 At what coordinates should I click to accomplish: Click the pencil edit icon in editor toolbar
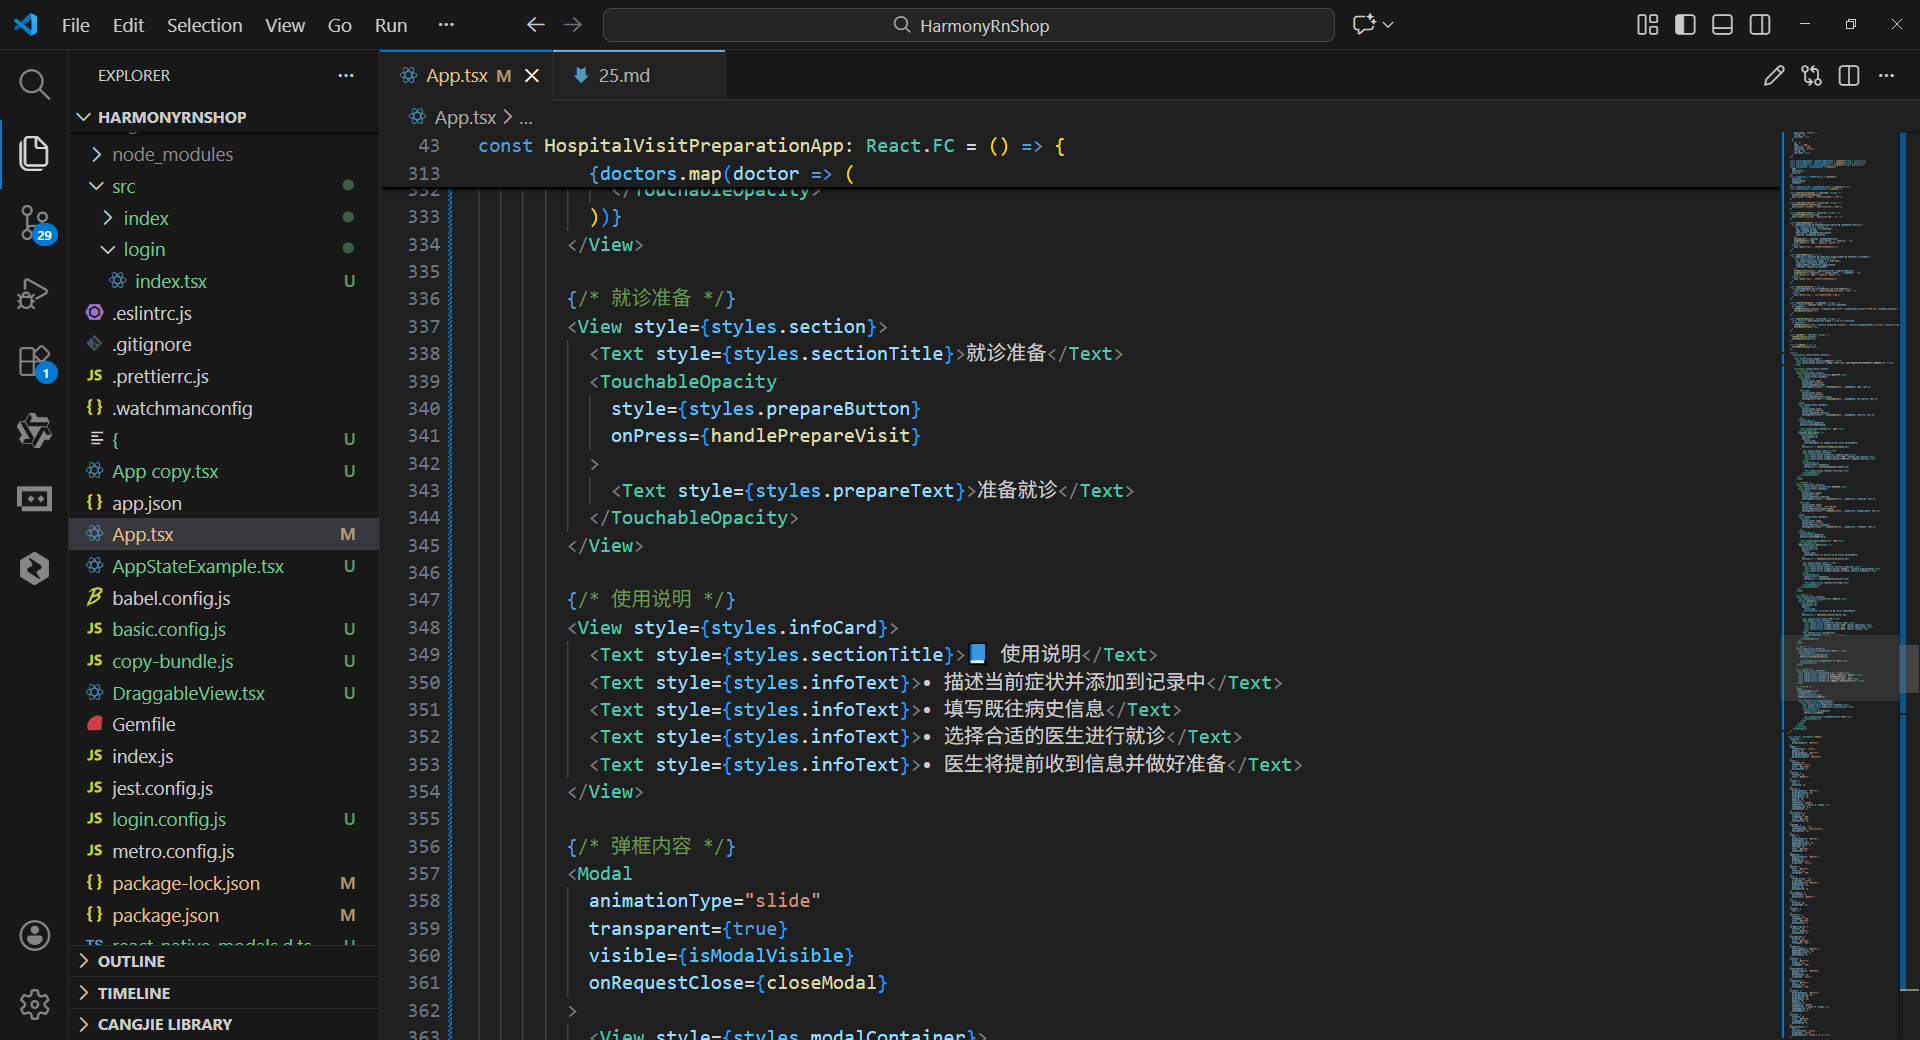click(x=1774, y=76)
